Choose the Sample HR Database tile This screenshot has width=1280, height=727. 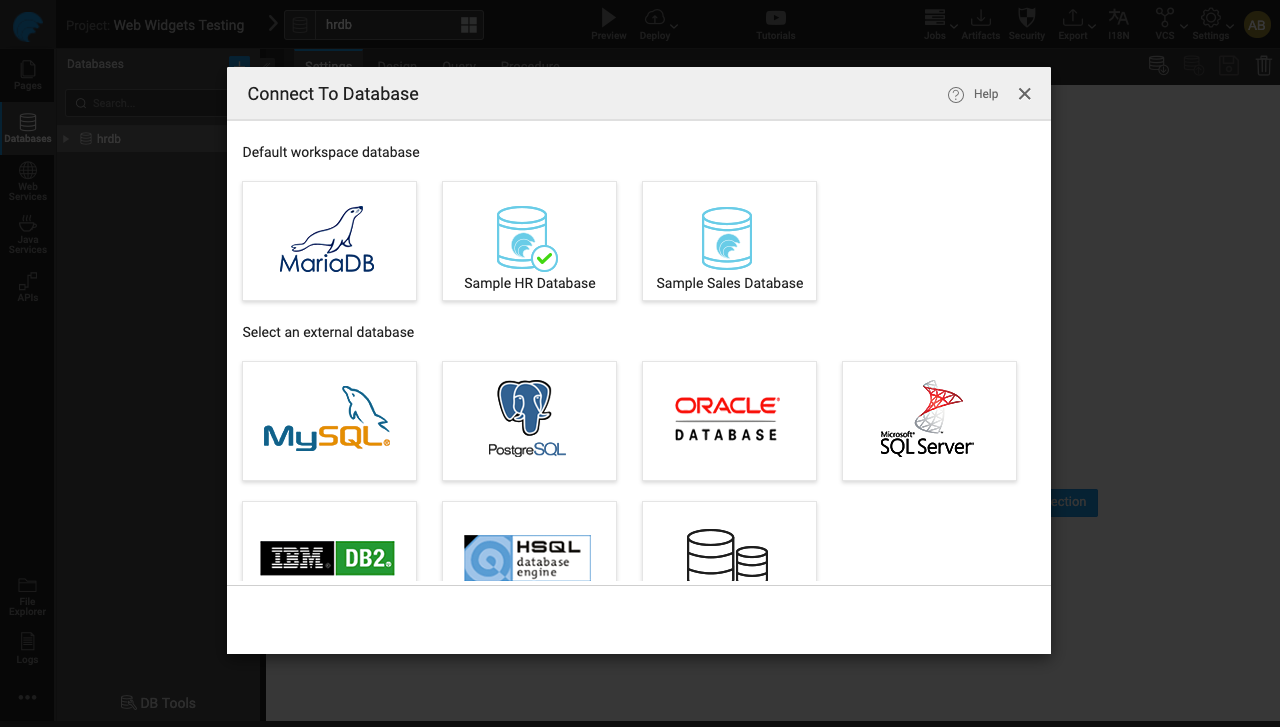pyautogui.click(x=529, y=241)
